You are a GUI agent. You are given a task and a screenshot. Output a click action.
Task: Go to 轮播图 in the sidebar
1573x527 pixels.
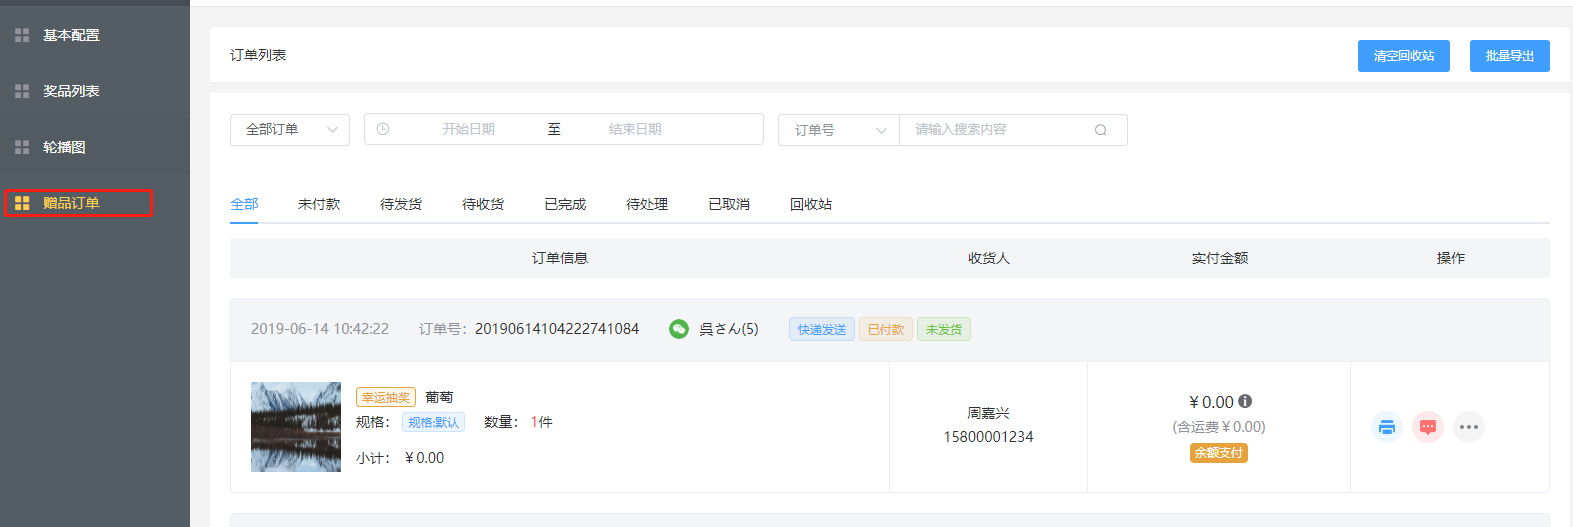pos(64,147)
